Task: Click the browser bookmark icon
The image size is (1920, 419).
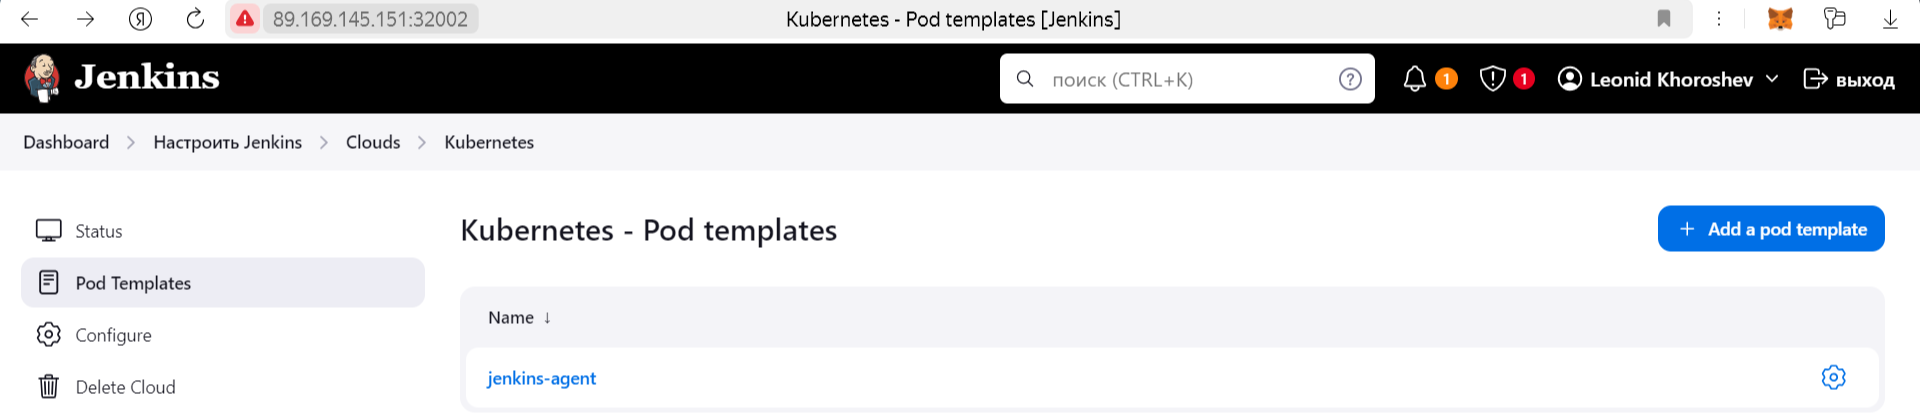Action: click(1664, 19)
